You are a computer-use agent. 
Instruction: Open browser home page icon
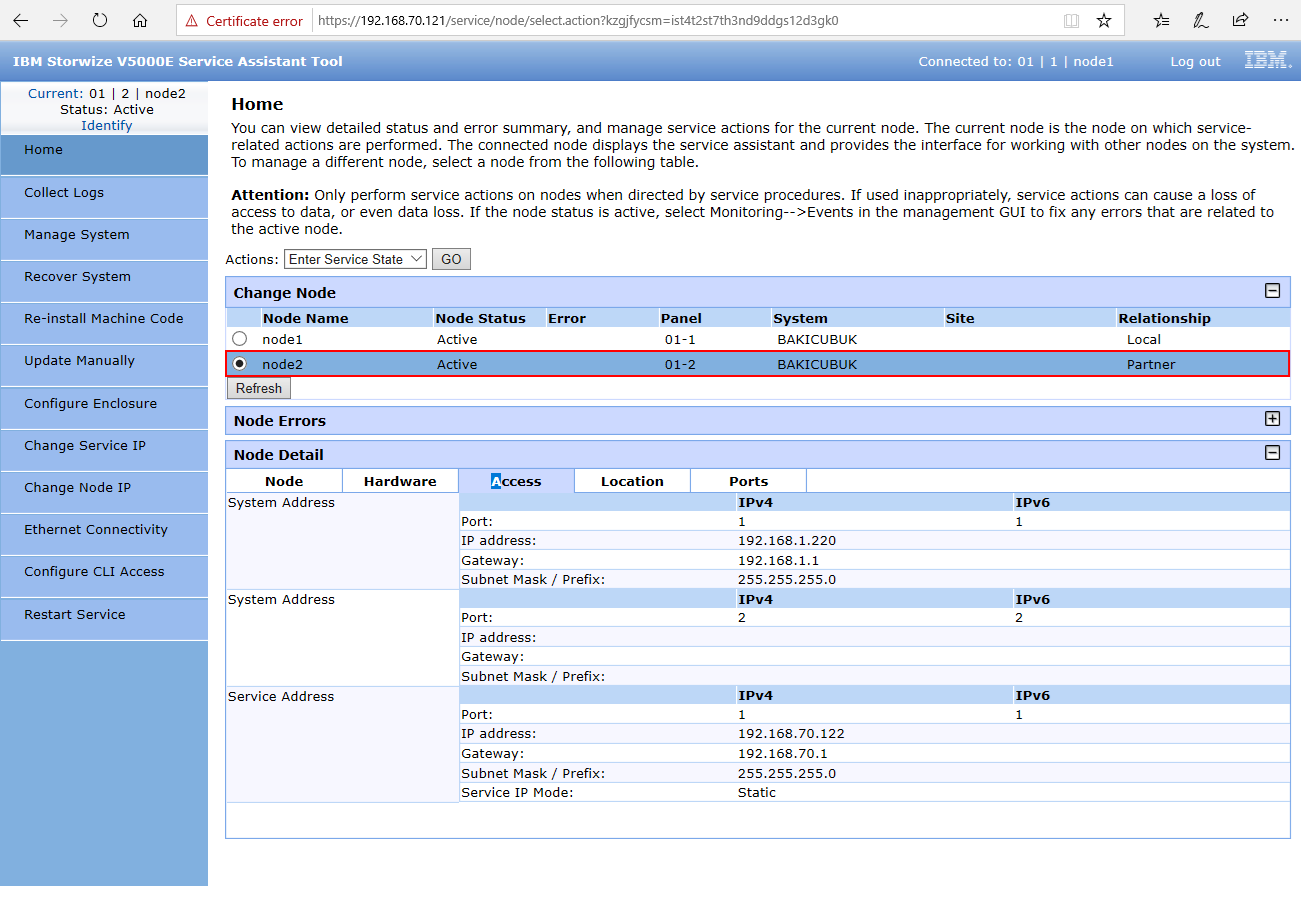[x=140, y=20]
